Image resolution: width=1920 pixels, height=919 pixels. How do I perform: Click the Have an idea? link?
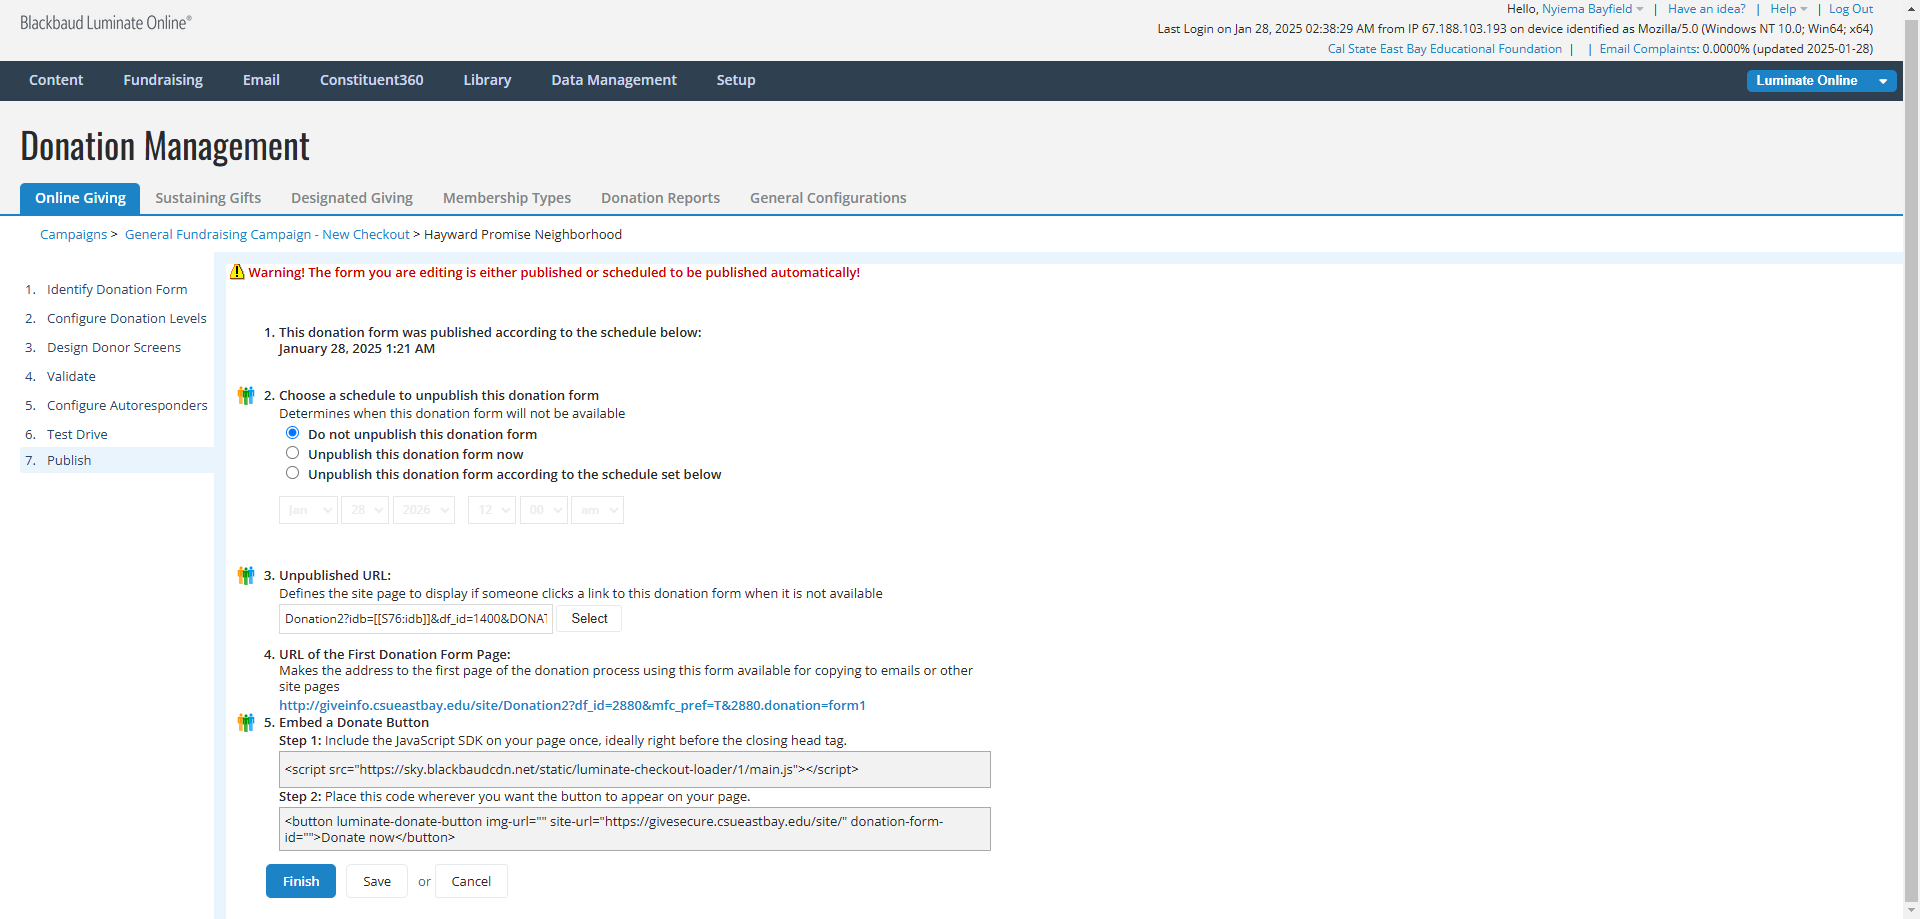pyautogui.click(x=1706, y=9)
